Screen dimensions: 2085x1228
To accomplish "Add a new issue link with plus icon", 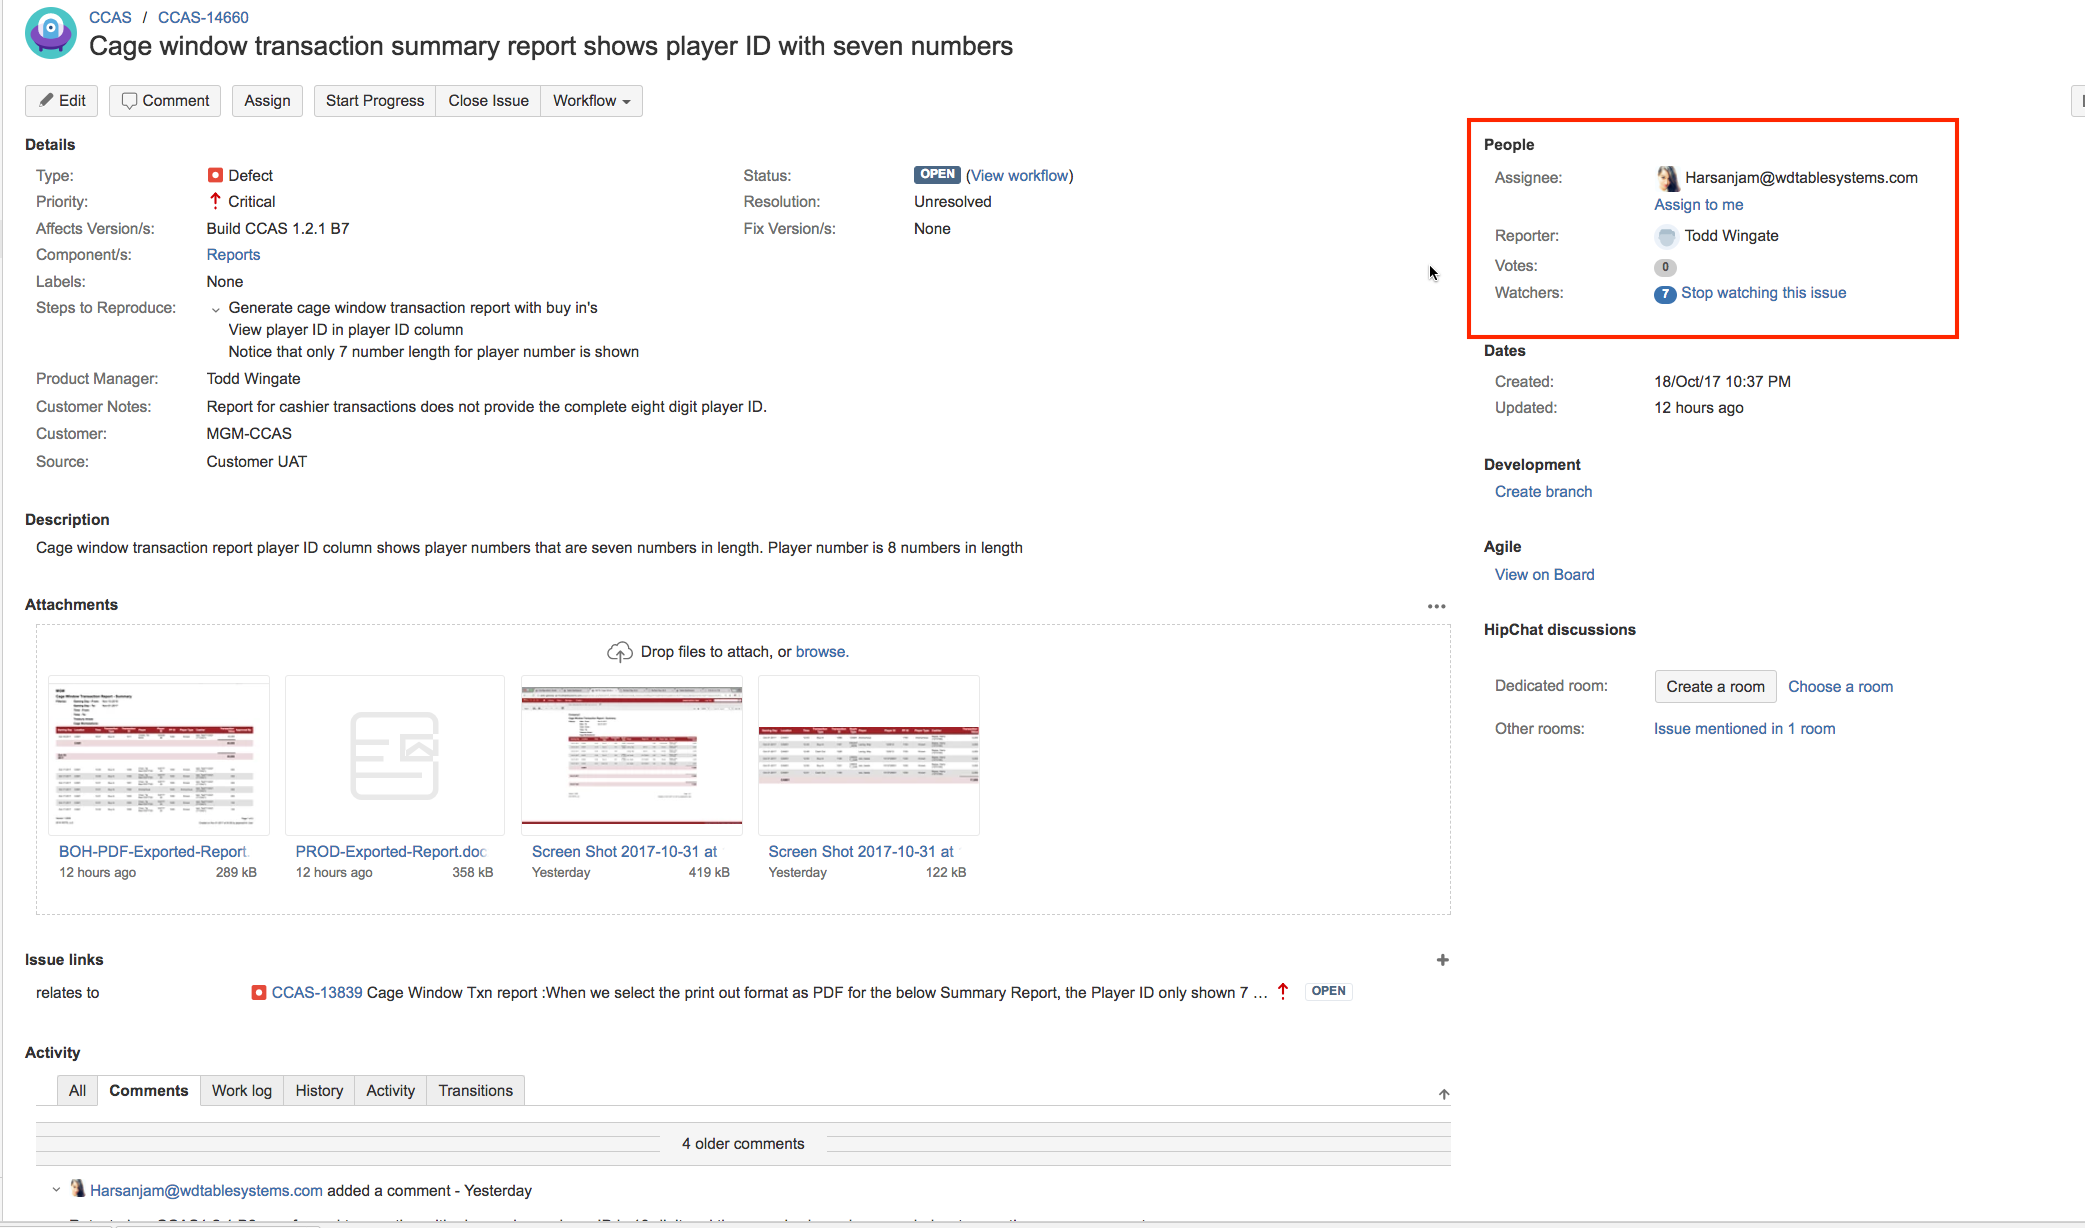I will point(1442,960).
